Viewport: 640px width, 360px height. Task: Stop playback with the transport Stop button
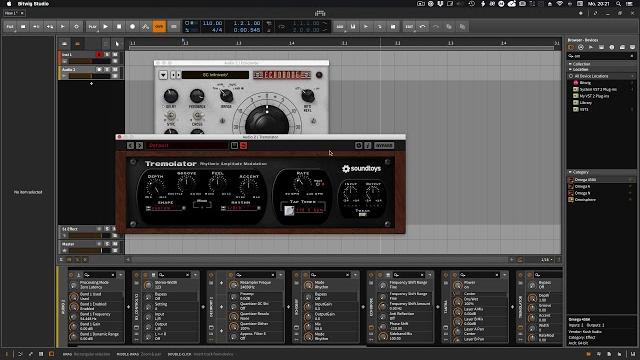pos(119,27)
